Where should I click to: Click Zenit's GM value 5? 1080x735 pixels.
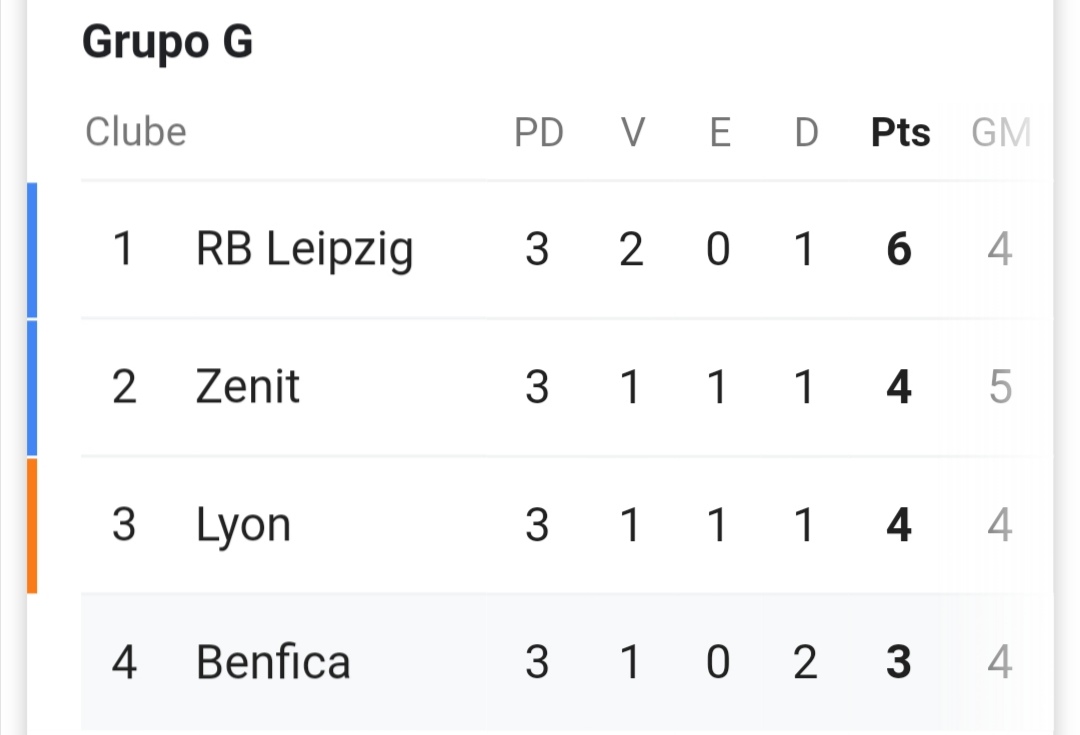tap(1000, 386)
